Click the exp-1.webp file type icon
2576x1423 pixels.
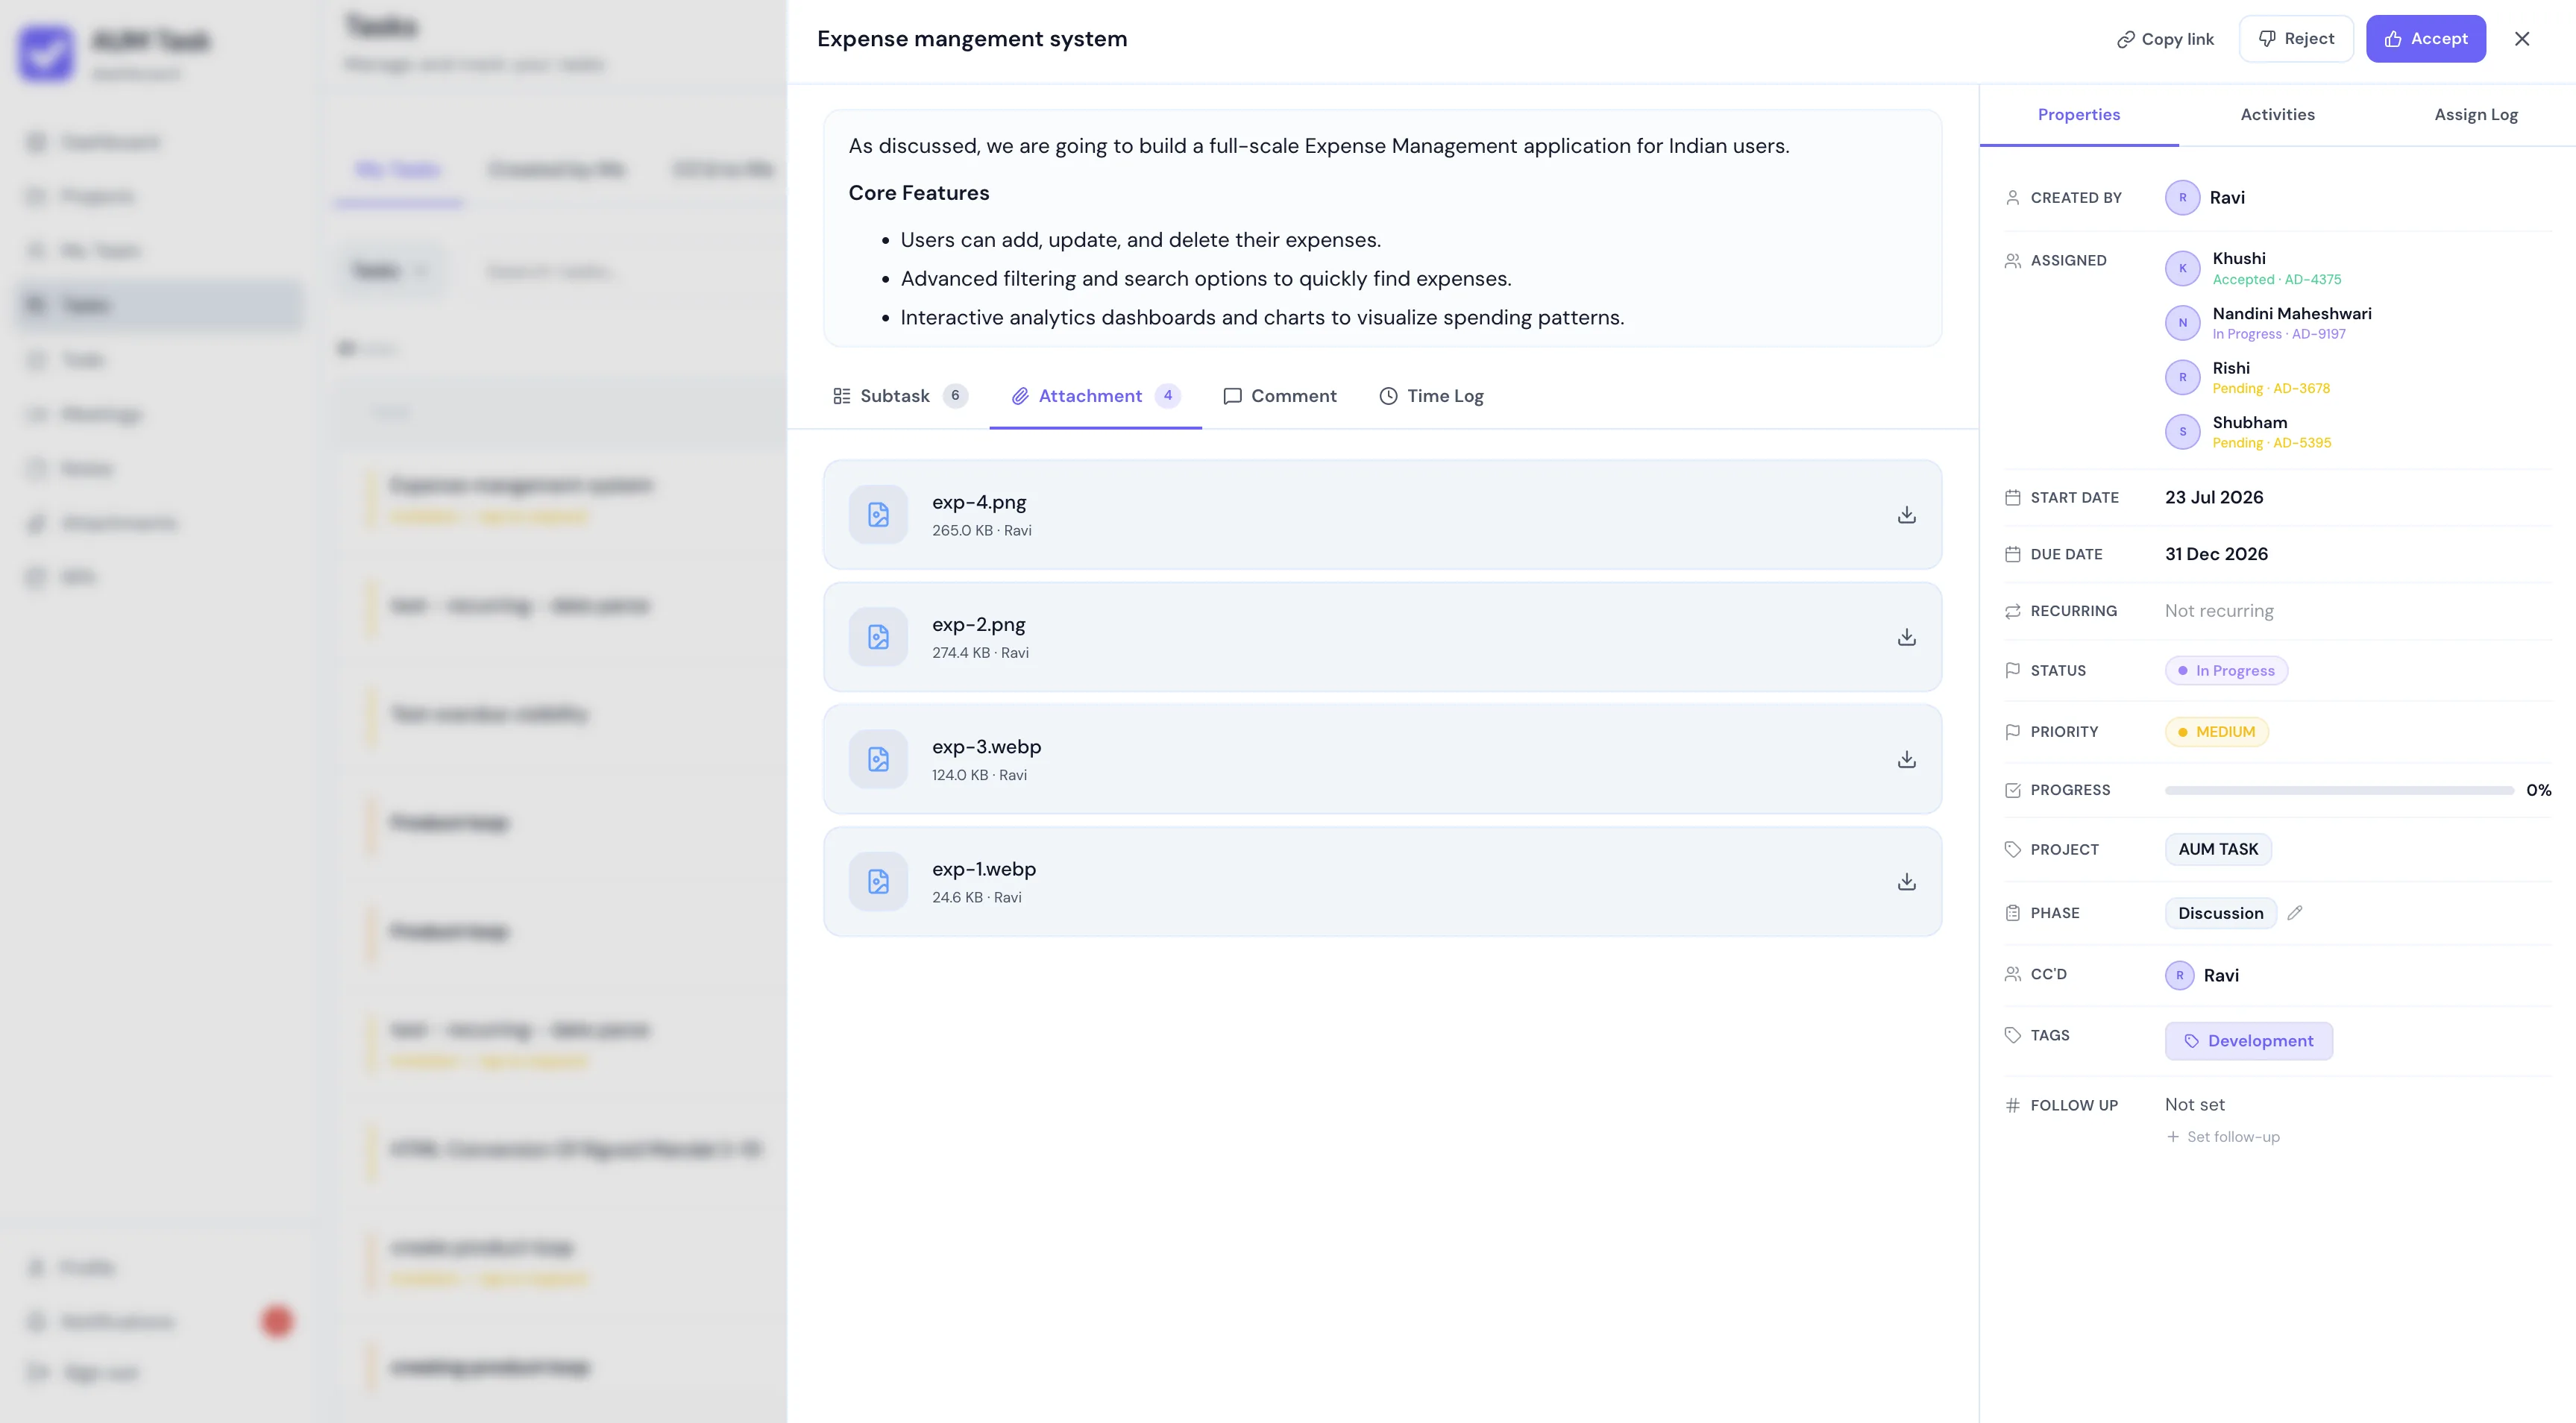878,882
